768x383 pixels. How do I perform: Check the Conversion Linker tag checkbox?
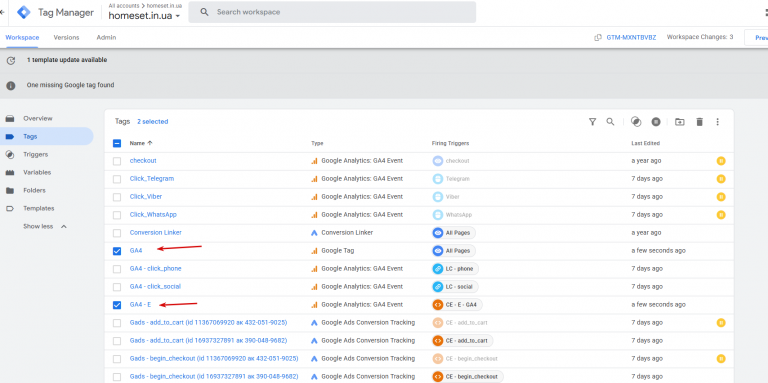(117, 233)
